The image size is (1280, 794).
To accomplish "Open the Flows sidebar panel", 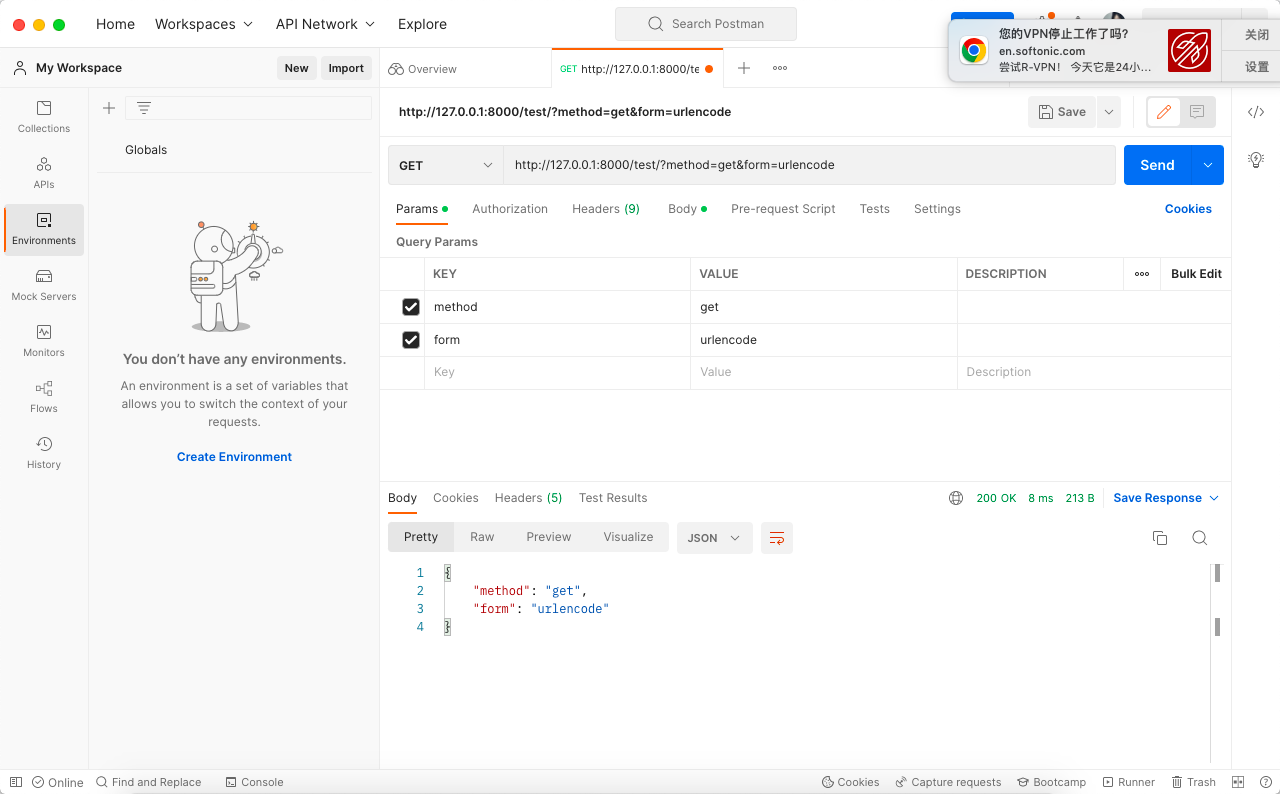I will (44, 396).
